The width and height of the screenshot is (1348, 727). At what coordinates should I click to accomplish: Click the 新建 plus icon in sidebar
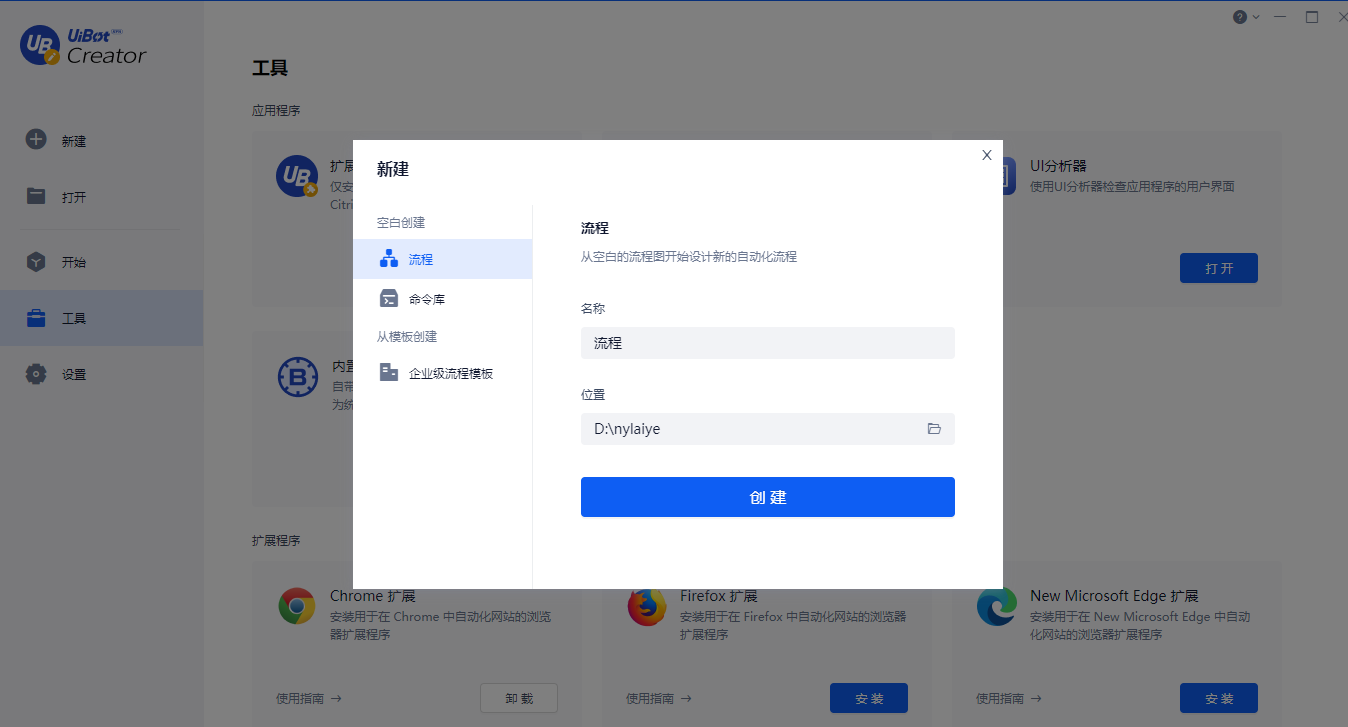(36, 140)
